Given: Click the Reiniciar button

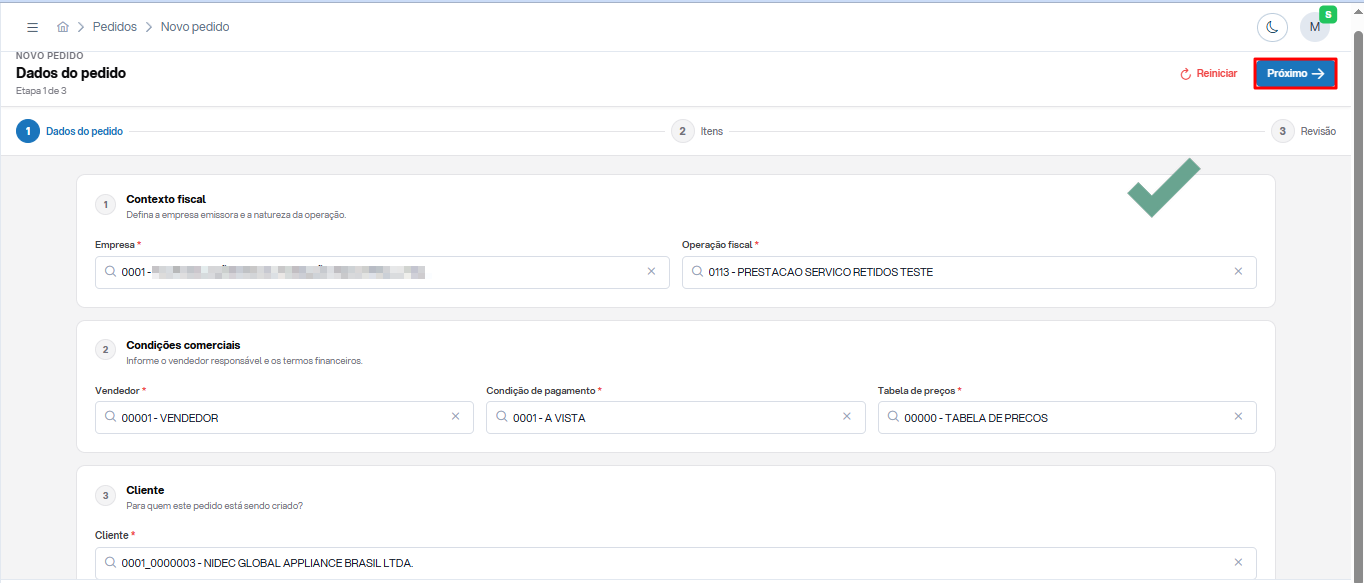Looking at the screenshot, I should click(x=1209, y=73).
